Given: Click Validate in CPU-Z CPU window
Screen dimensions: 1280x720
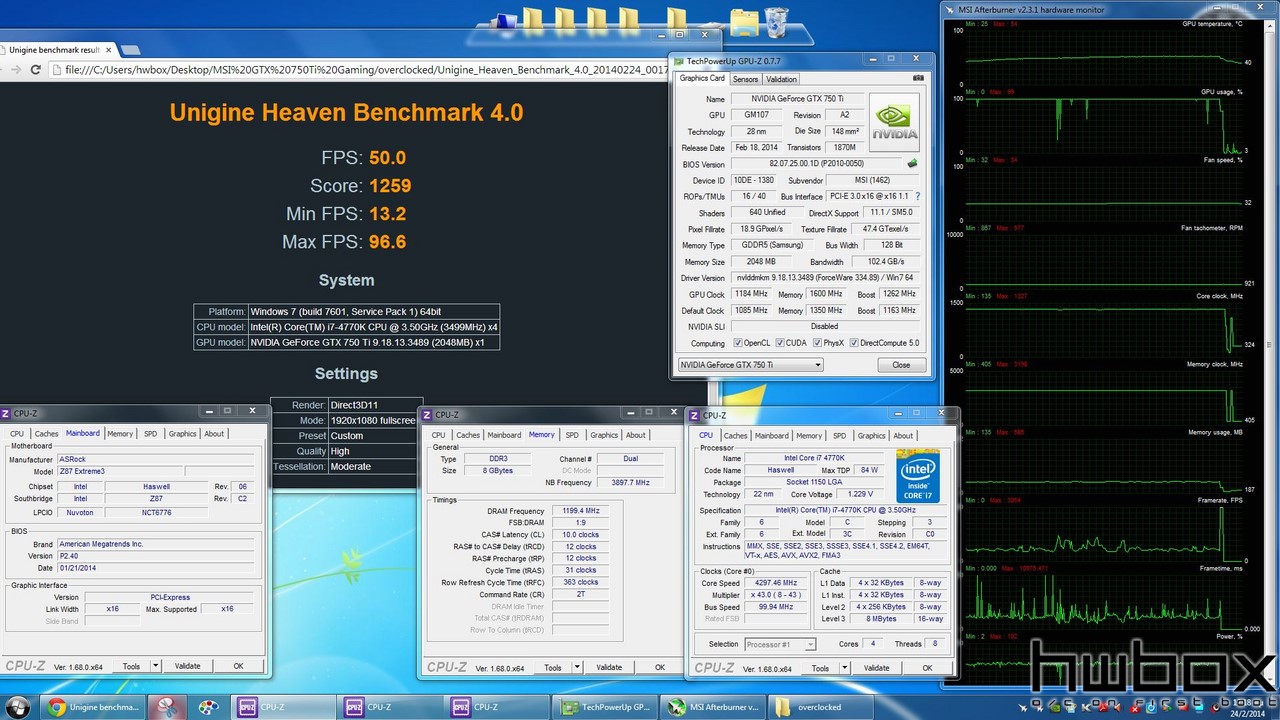Looking at the screenshot, I should [876, 667].
